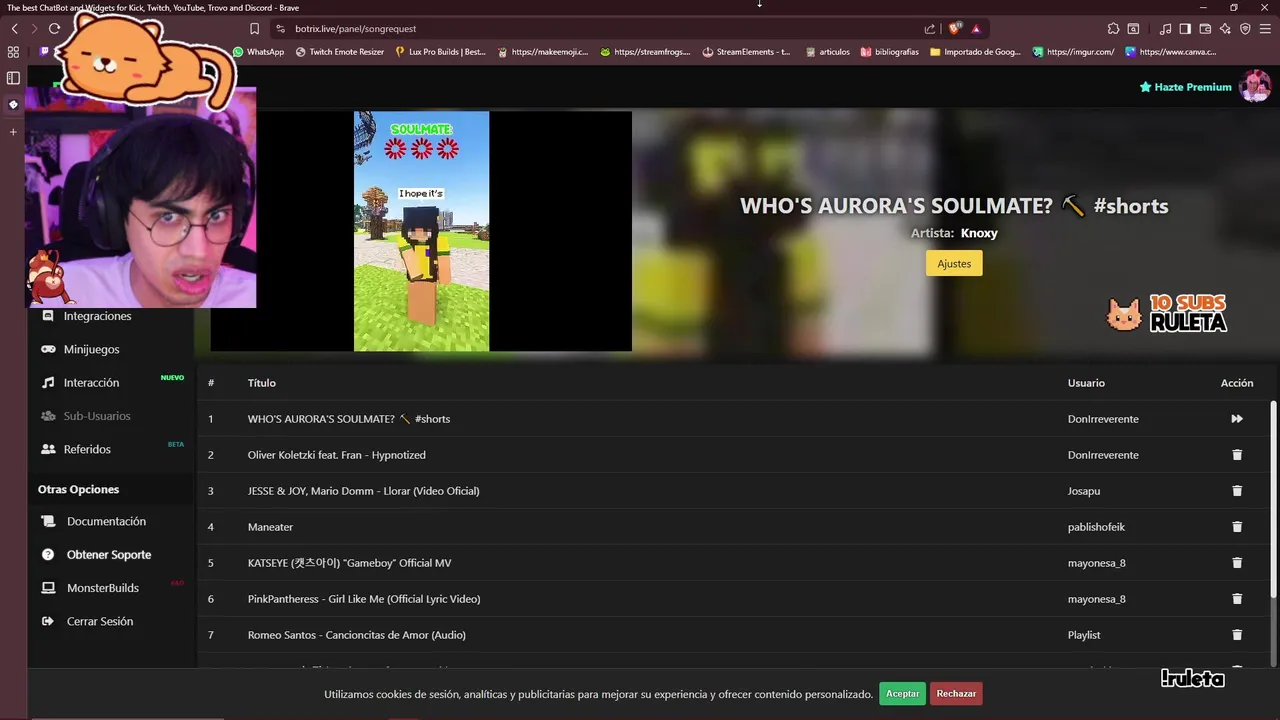1280x720 pixels.
Task: Open the Importado de Google bookmarks folder
Action: [975, 52]
